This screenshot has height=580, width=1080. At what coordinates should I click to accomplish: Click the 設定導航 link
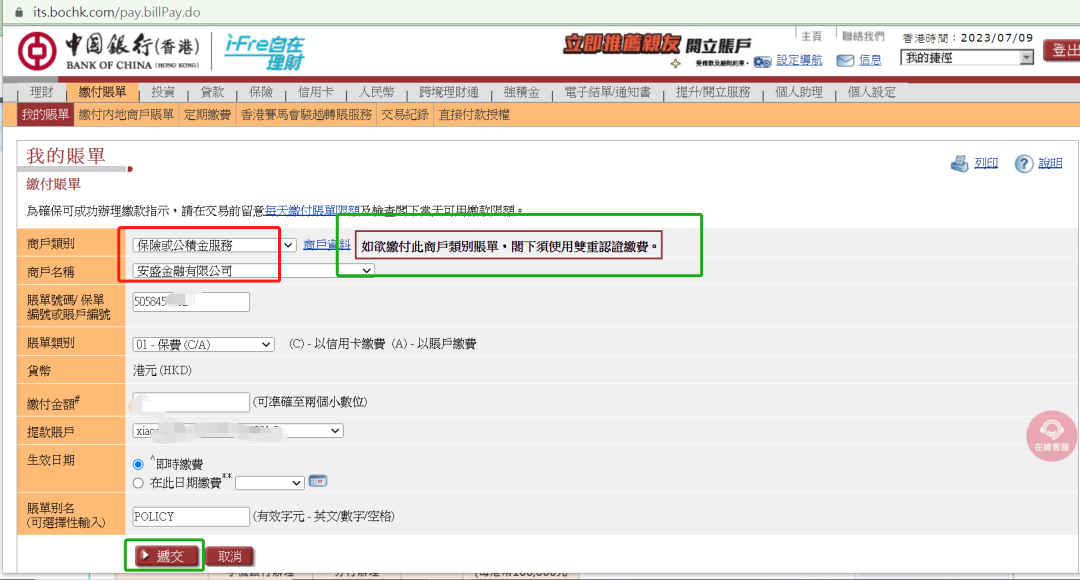pos(799,60)
